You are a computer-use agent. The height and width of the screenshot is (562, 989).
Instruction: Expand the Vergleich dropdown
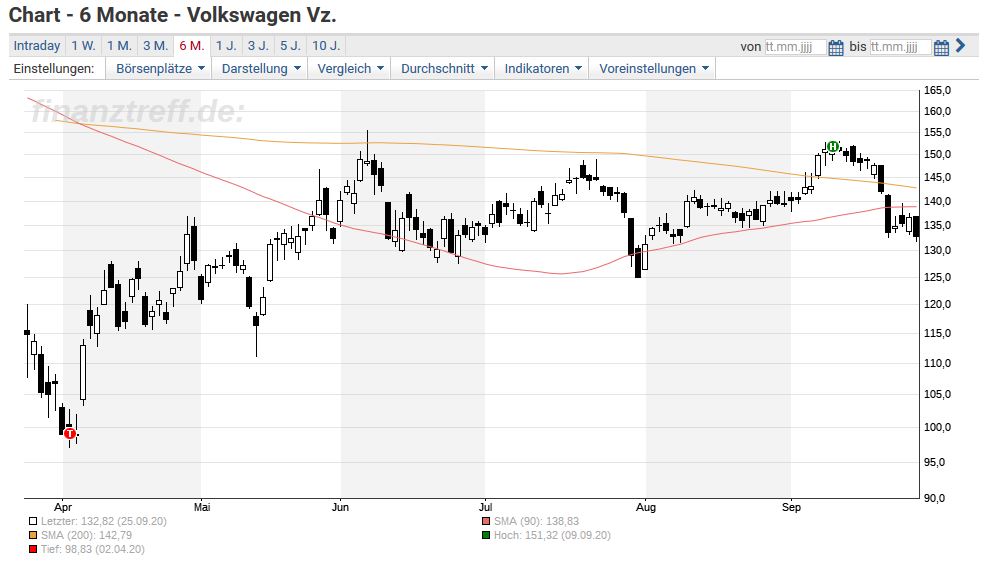[x=350, y=69]
